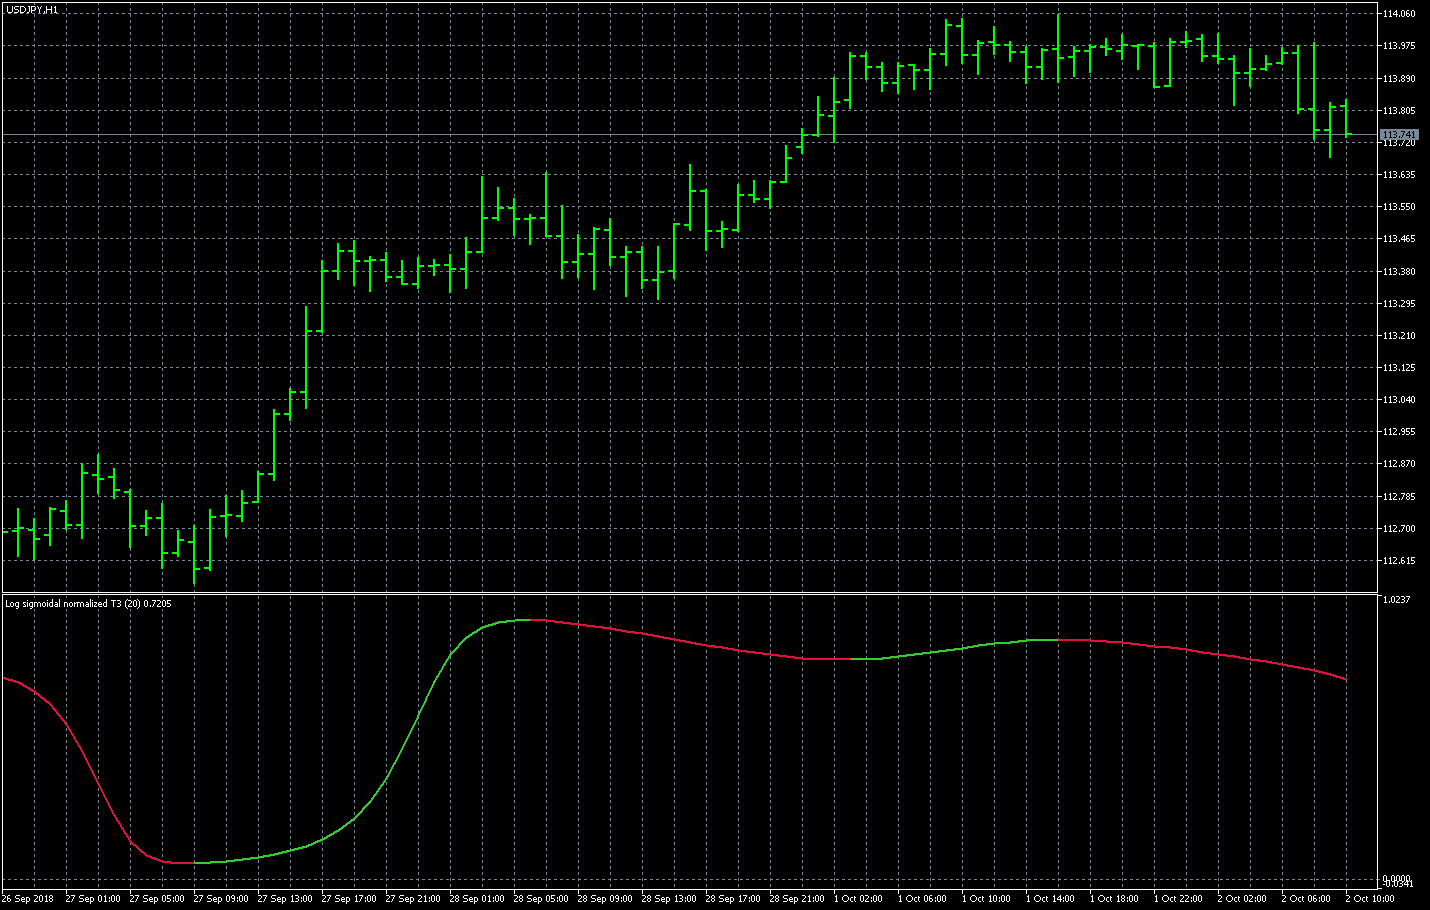Viewport: 1430px width, 910px height.
Task: Click the 28 Sep 01:00 time label
Action: (x=477, y=899)
